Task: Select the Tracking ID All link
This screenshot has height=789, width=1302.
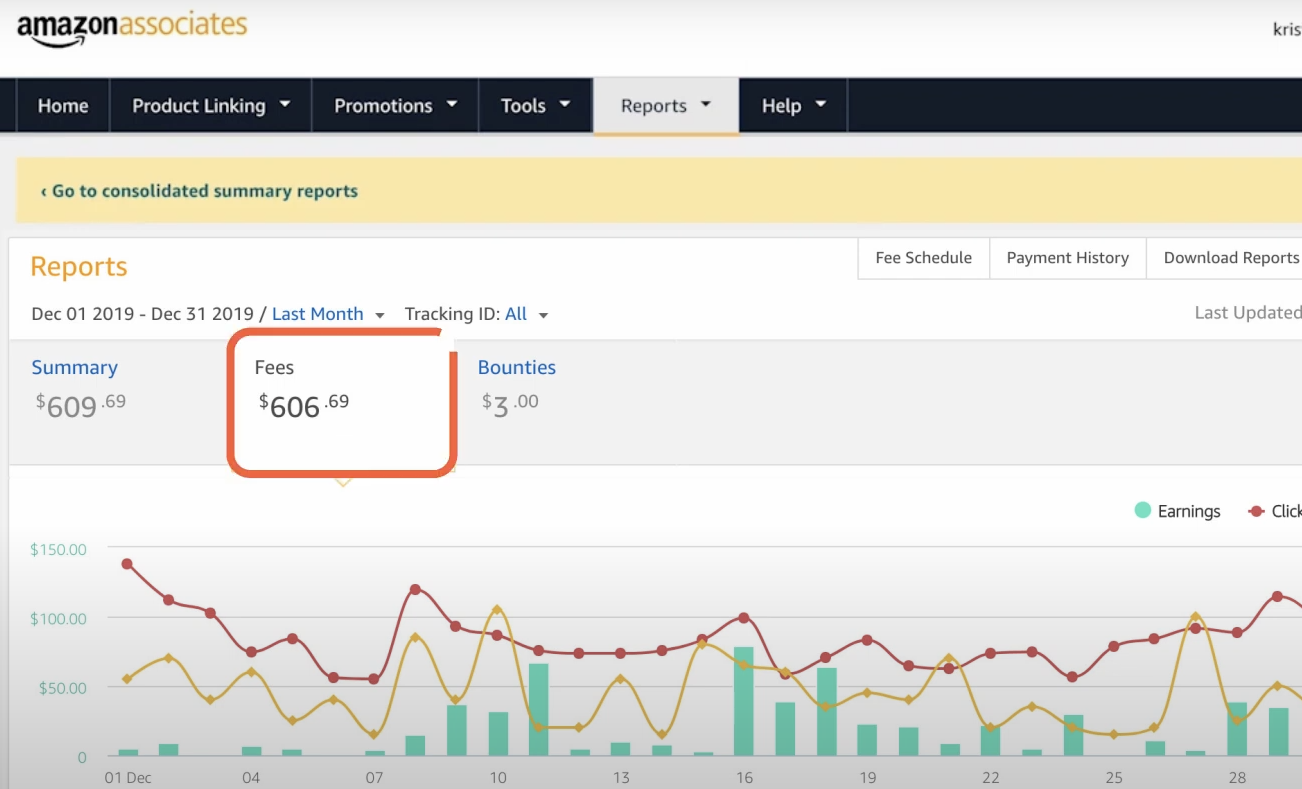Action: 516,314
